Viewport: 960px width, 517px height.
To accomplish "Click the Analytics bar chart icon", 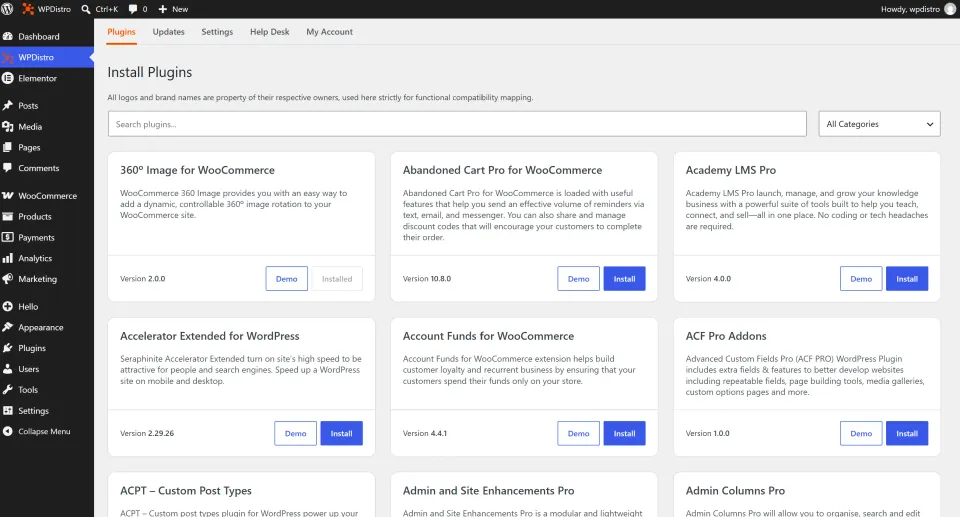I will click(8, 258).
